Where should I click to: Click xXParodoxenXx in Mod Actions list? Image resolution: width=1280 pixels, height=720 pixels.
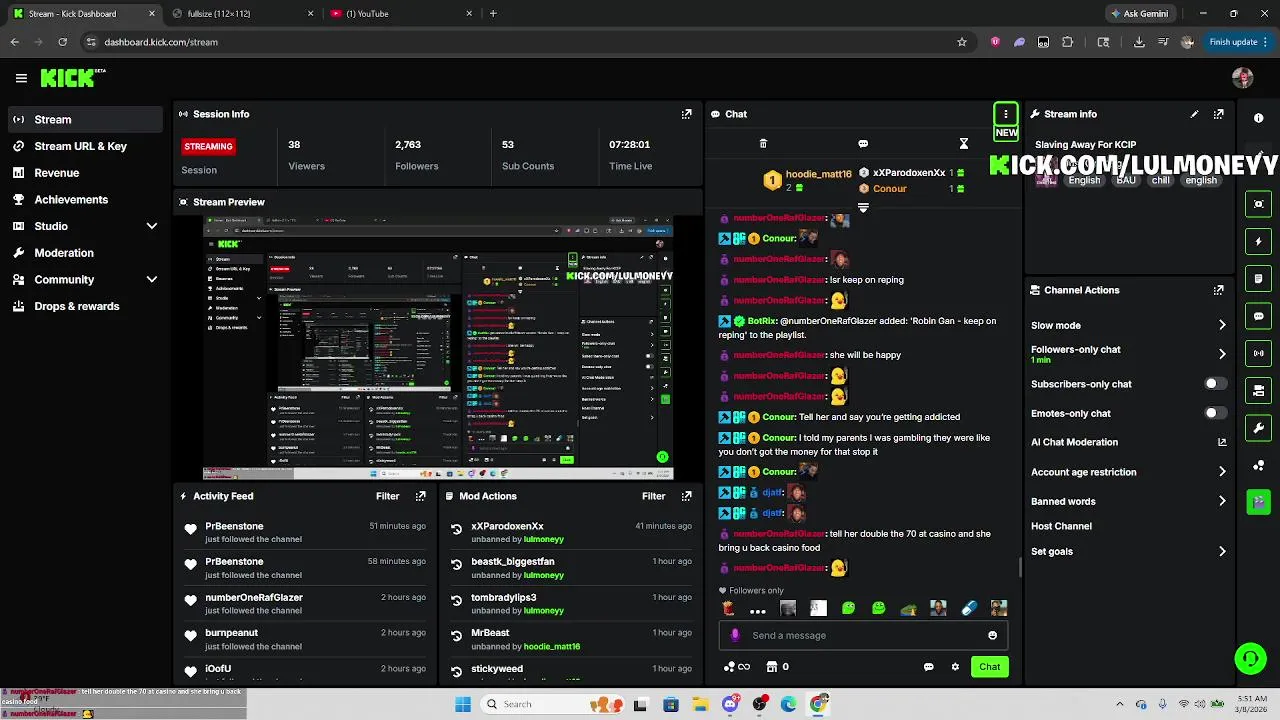(x=507, y=526)
